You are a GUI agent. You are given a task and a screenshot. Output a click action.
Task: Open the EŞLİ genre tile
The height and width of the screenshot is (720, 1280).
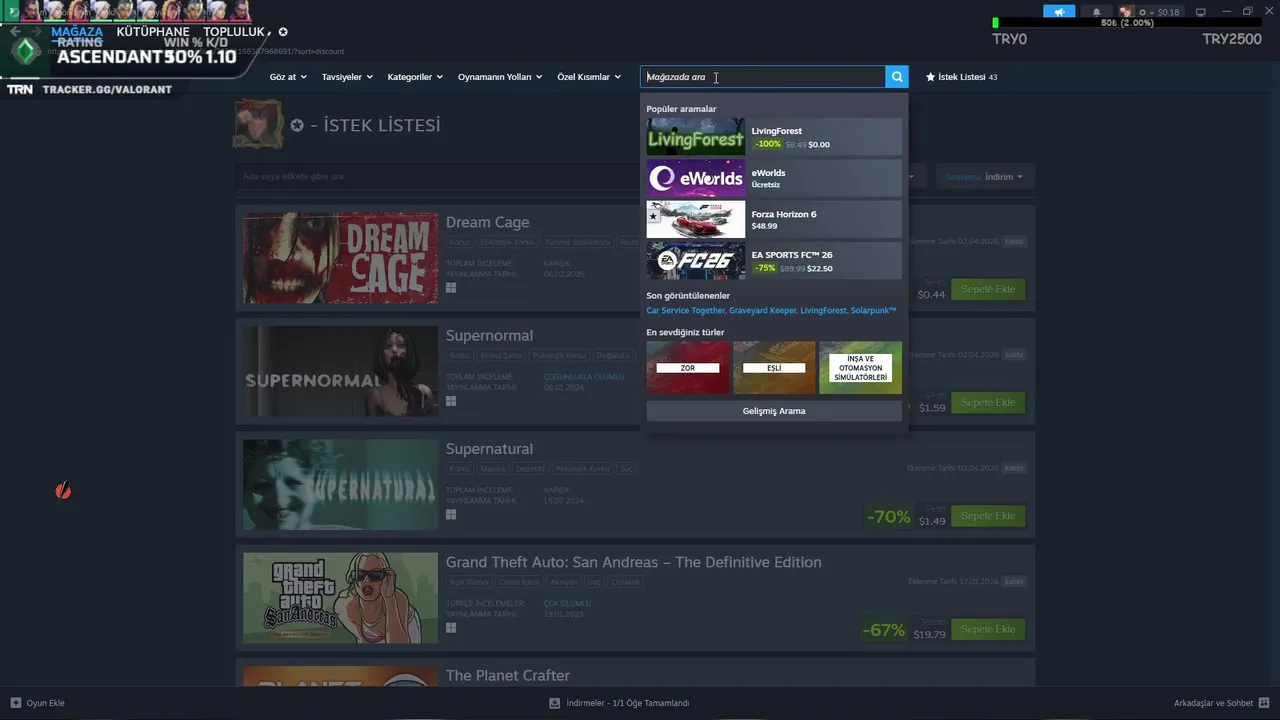[x=774, y=367]
